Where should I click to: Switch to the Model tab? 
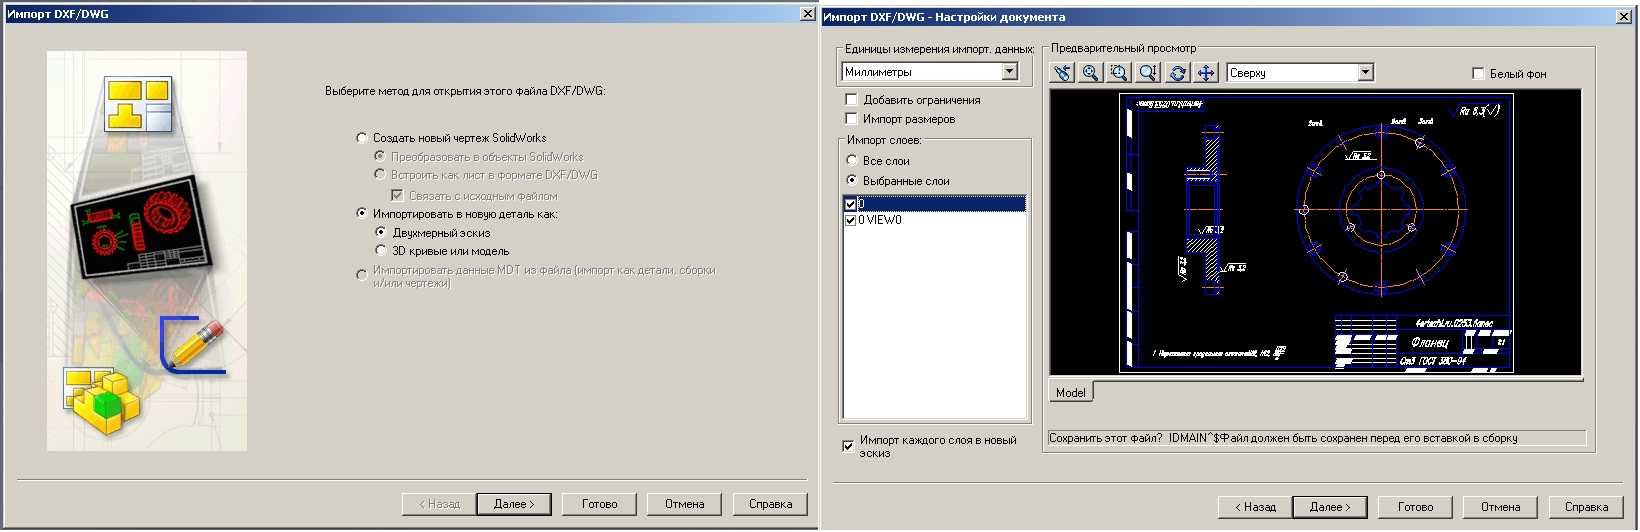1070,393
